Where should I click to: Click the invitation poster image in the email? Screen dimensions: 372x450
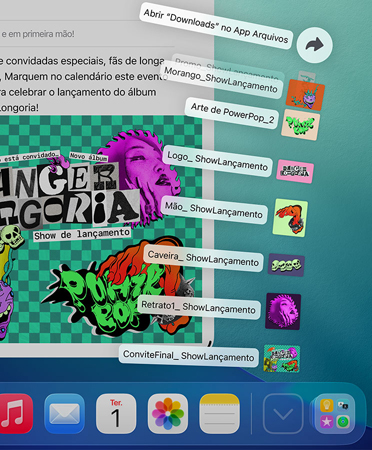[101, 229]
